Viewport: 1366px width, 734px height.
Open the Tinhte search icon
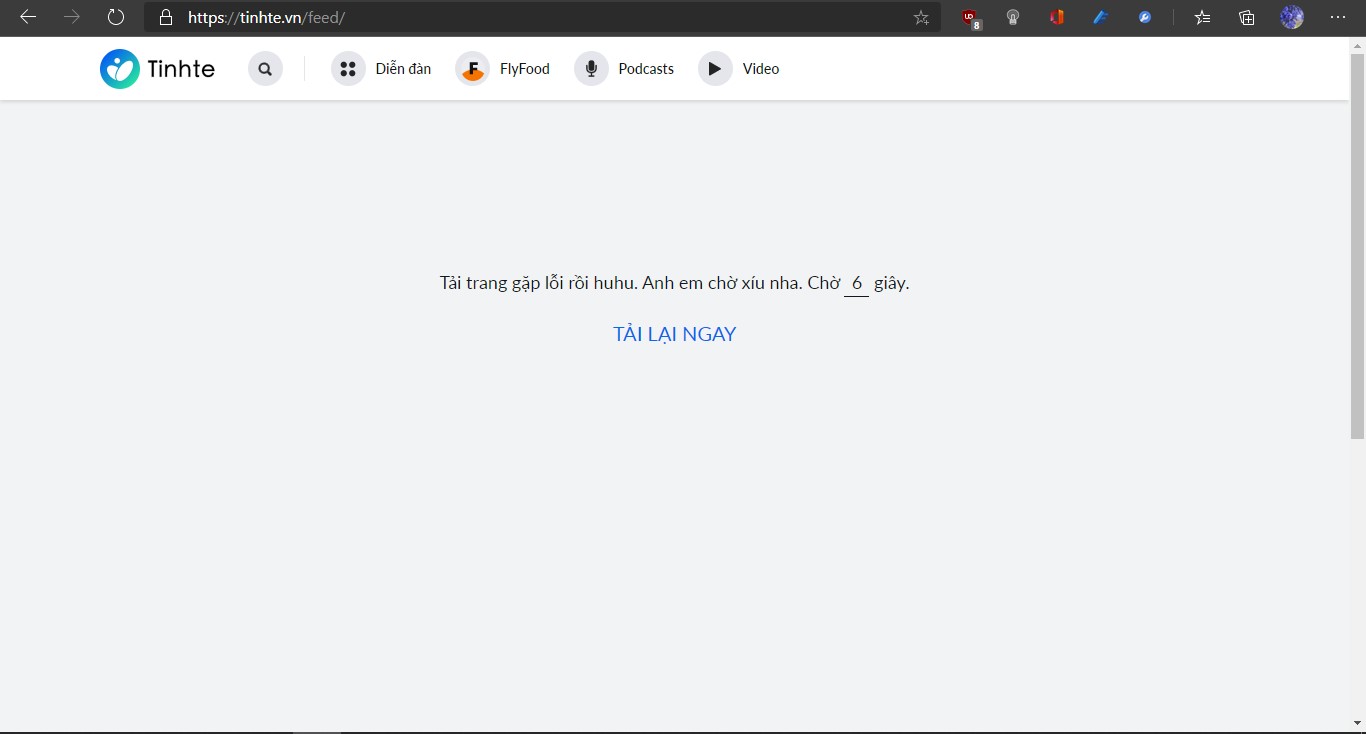click(265, 69)
